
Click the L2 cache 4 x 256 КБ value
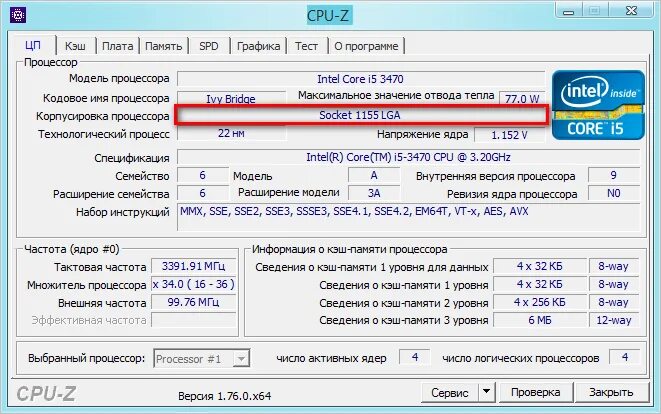(x=540, y=302)
